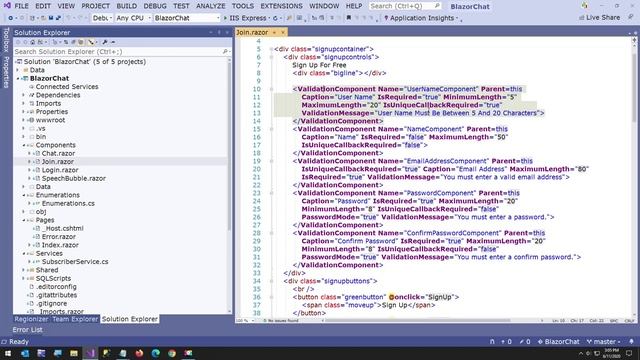Toggle bookmark icon in toolbar
640x360 pixels.
[x=349, y=18]
